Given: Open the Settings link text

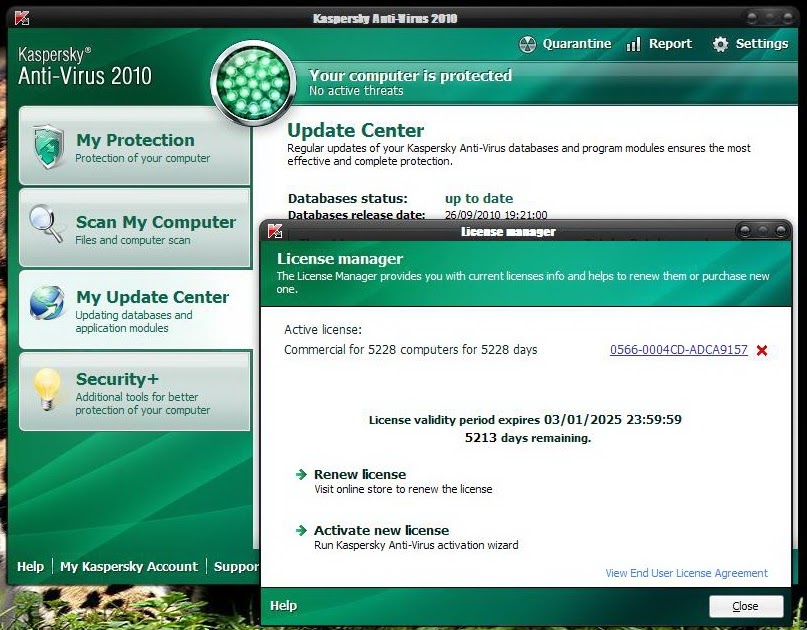Looking at the screenshot, I should click(762, 44).
